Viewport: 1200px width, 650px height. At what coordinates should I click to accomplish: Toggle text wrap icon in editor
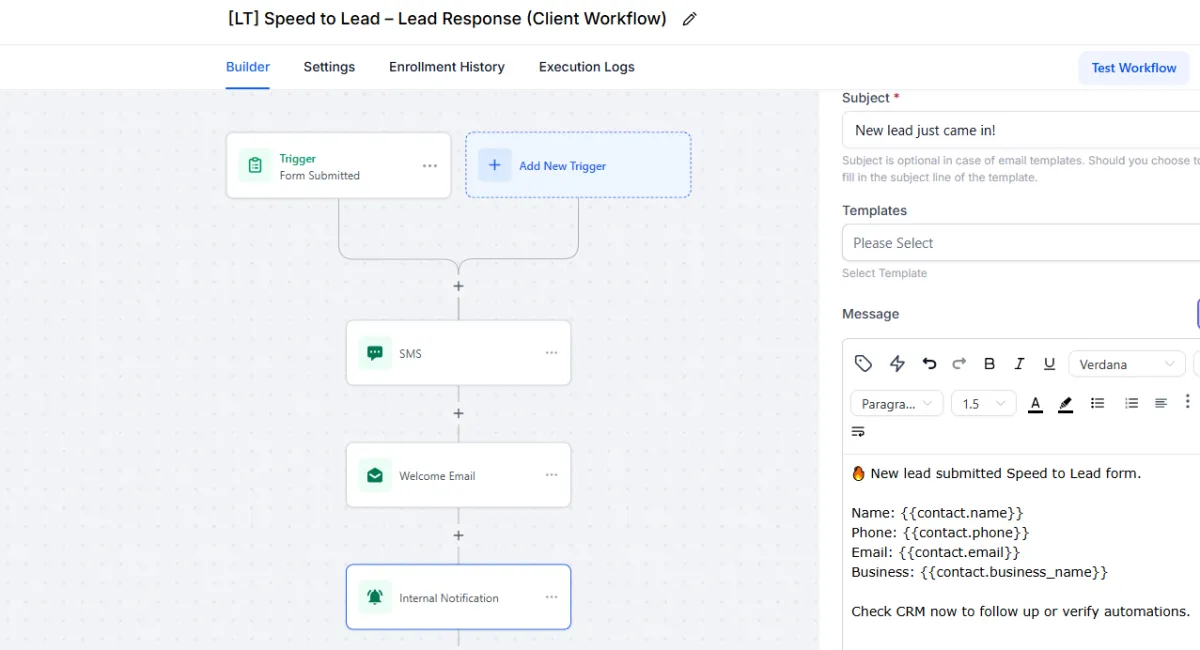click(x=858, y=432)
